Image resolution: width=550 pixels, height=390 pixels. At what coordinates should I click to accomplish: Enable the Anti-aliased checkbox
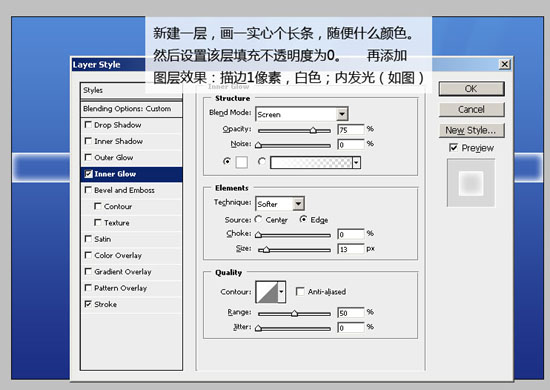coord(300,291)
